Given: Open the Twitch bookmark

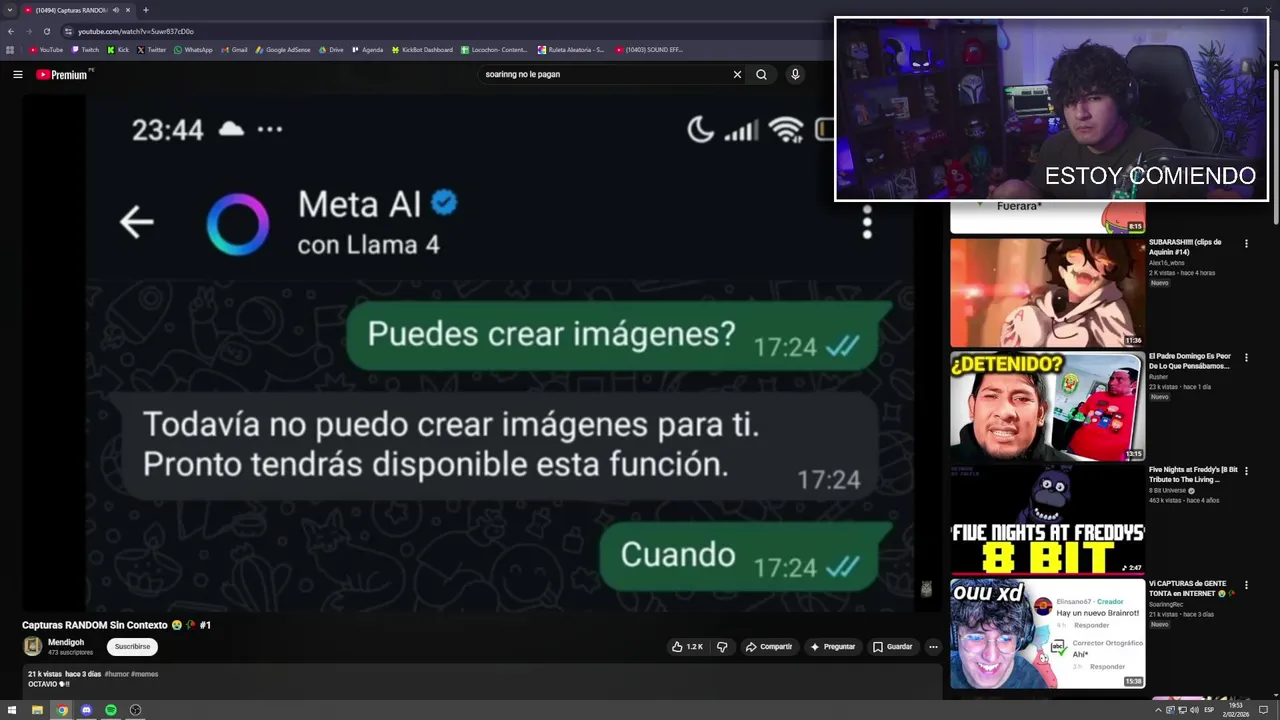Looking at the screenshot, I should click(x=86, y=50).
